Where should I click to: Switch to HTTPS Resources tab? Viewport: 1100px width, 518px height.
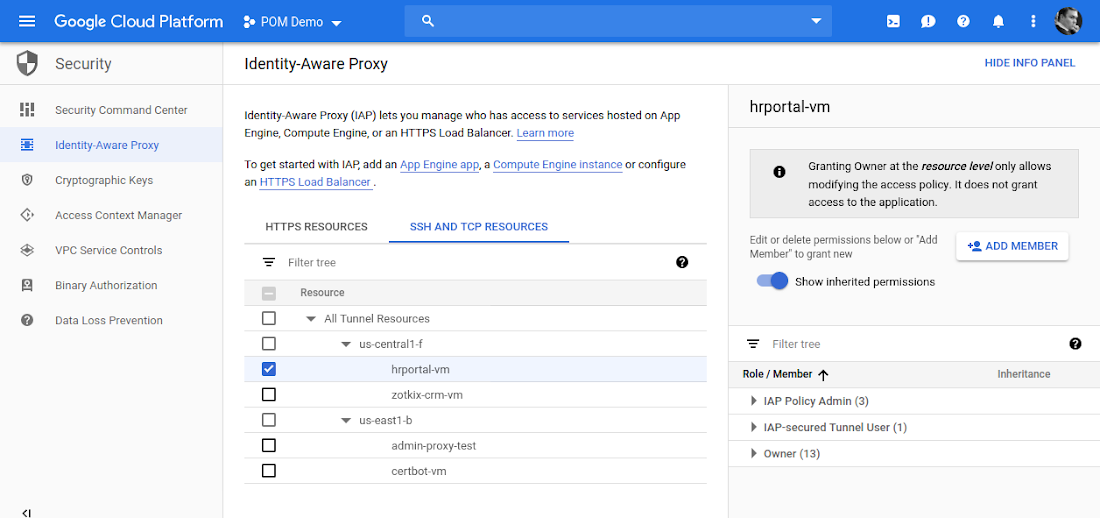tap(316, 227)
